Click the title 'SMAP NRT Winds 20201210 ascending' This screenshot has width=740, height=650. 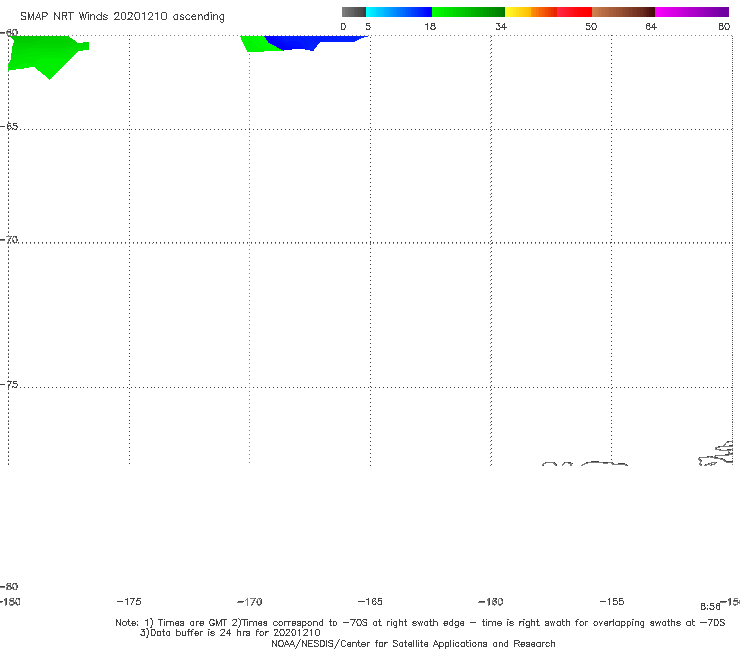pos(122,17)
